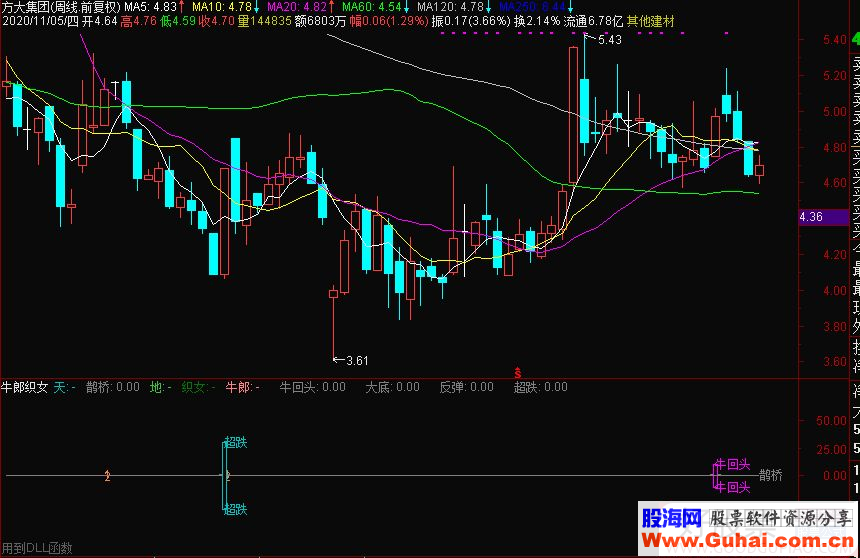Click the red $ marker on chart bottom
860x558 pixels.
click(x=517, y=373)
